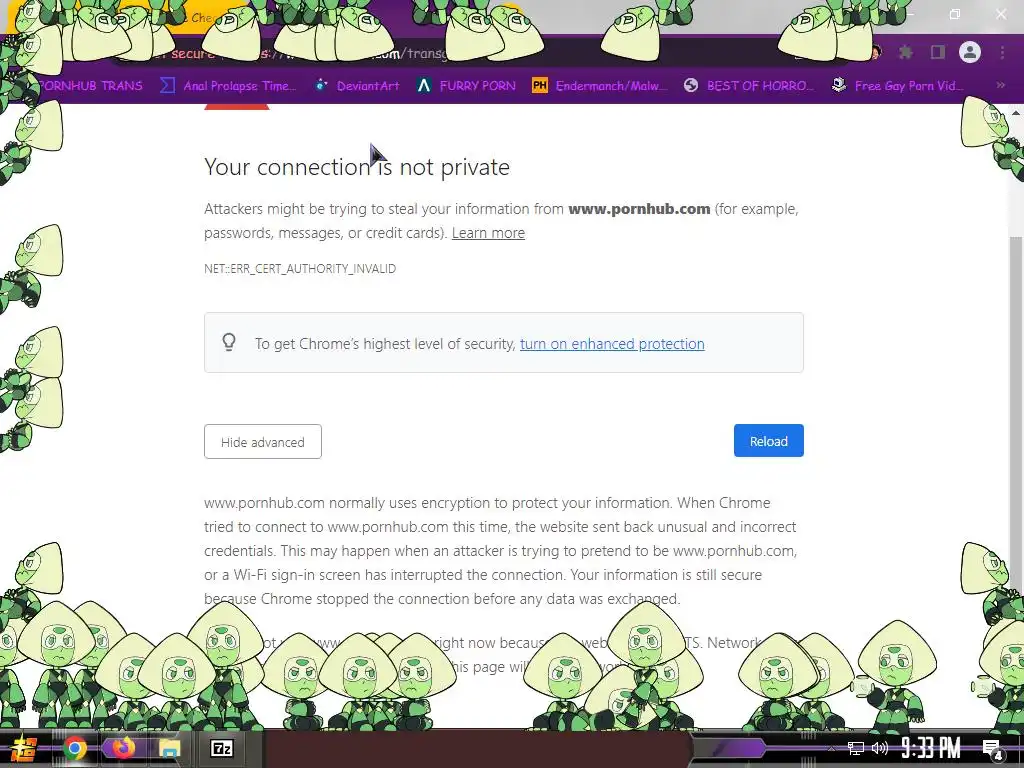This screenshot has width=1024, height=768.
Task: Open File Explorer from the taskbar
Action: pyautogui.click(x=169, y=748)
